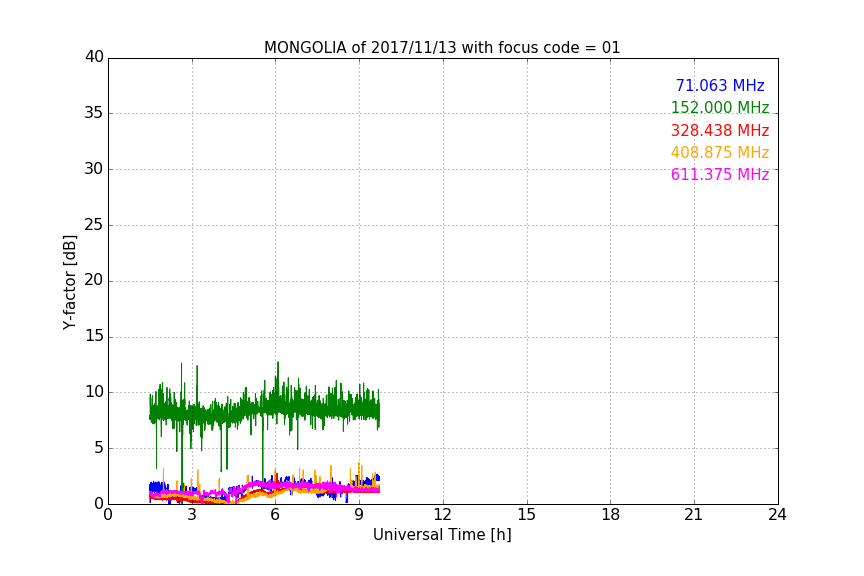Click the x-axis tick value 3
The image size is (864, 576).
pyautogui.click(x=192, y=515)
